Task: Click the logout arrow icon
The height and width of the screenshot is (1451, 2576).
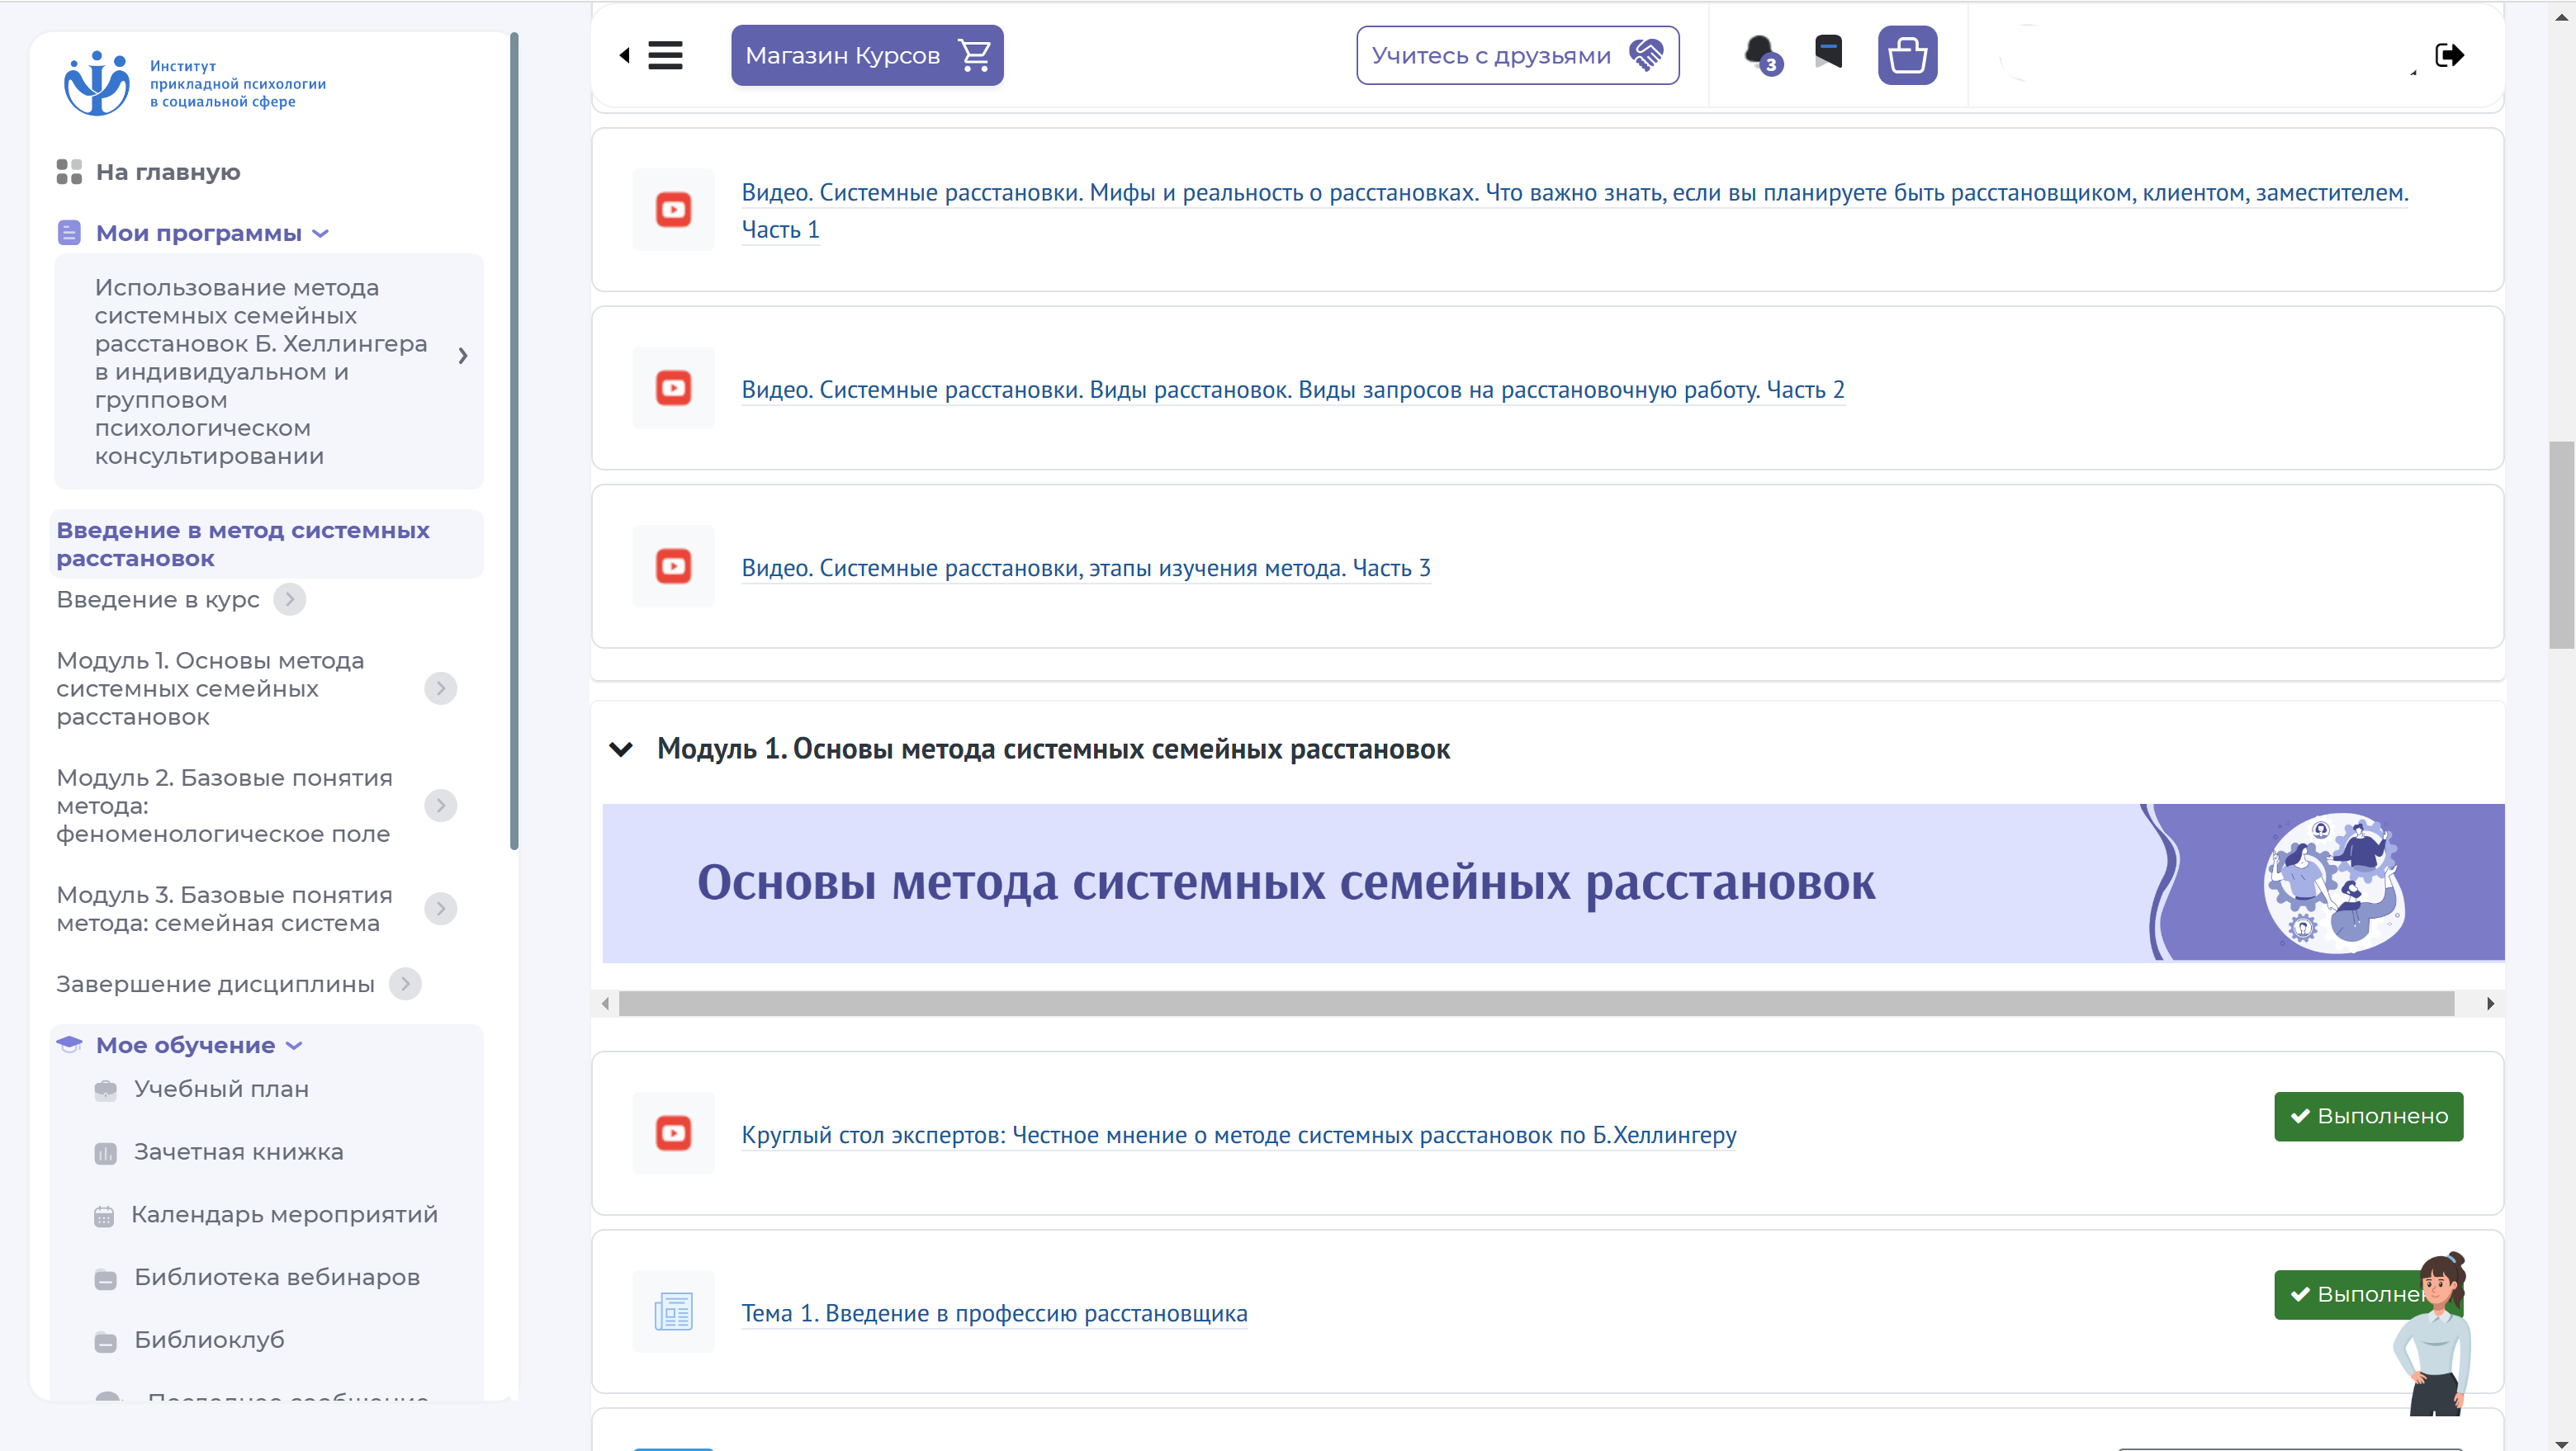Action: tap(2449, 55)
